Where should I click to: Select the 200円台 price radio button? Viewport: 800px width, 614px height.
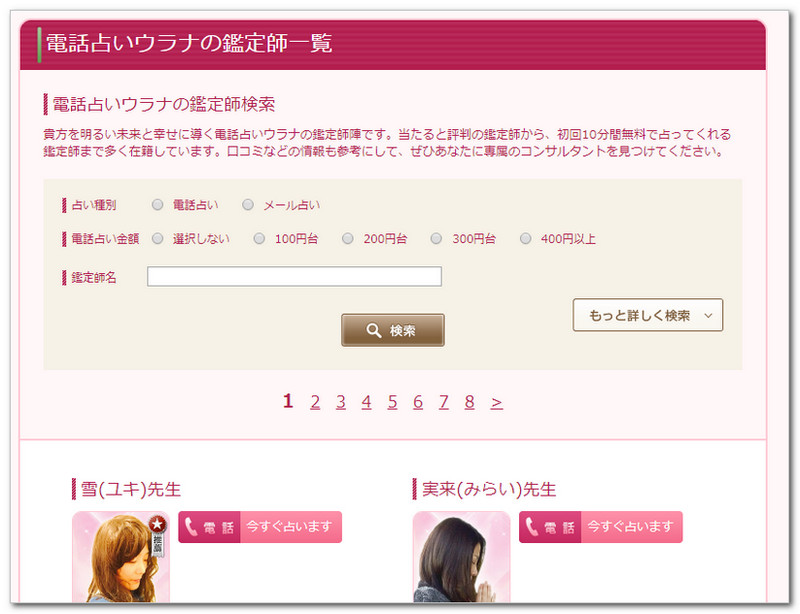(x=348, y=239)
